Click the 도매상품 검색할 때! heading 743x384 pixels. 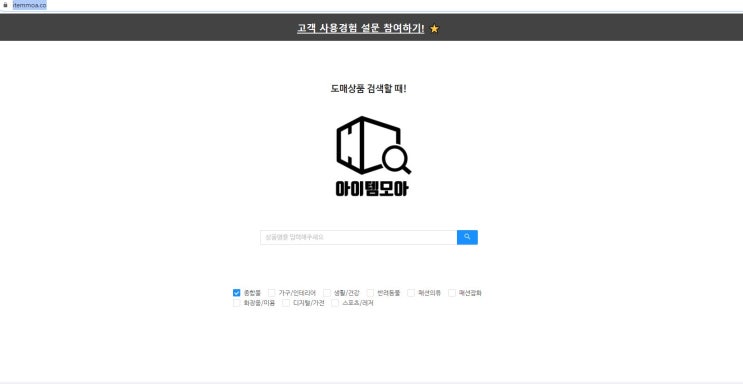(x=368, y=89)
